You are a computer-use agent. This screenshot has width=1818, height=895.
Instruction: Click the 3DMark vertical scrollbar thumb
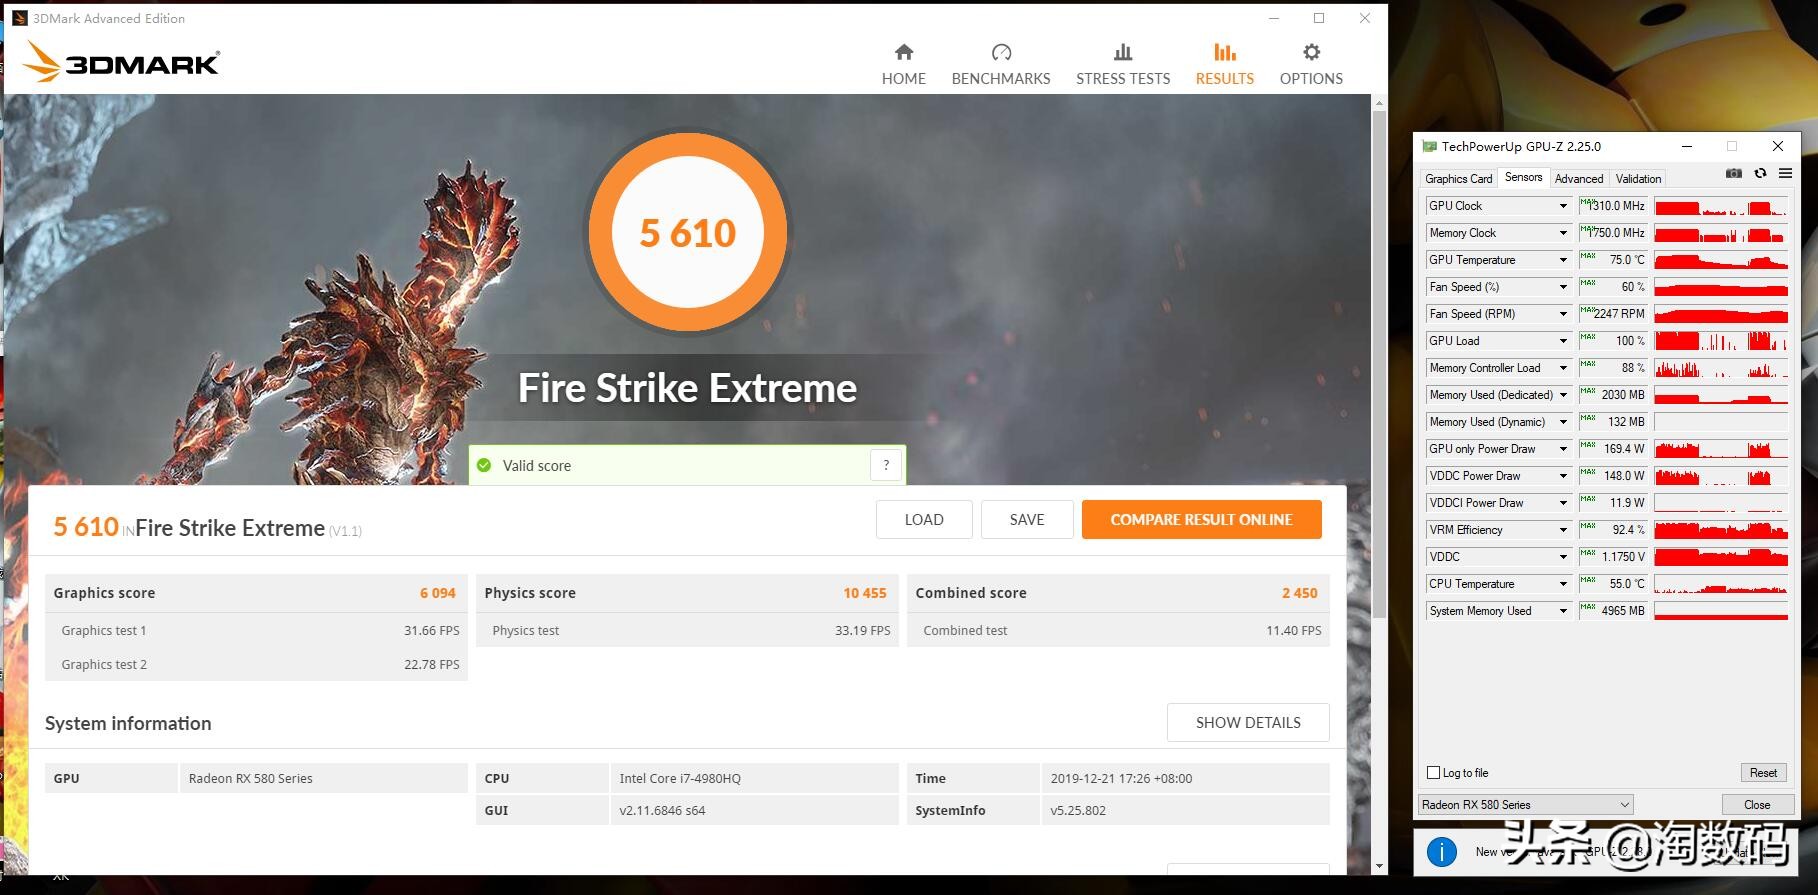pos(1379,364)
